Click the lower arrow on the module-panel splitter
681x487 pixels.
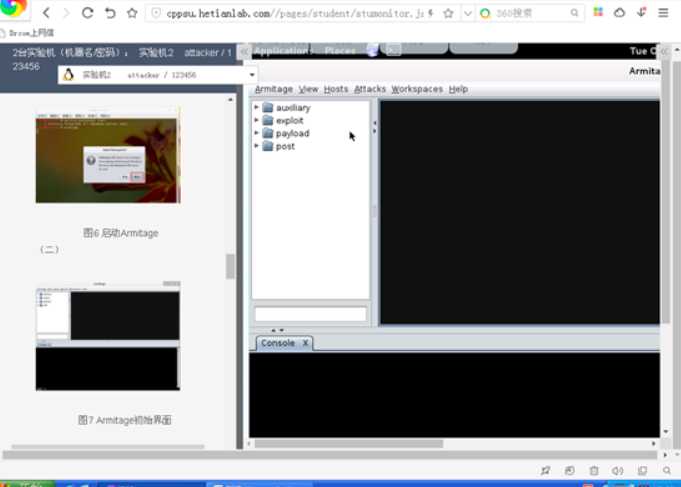click(374, 131)
